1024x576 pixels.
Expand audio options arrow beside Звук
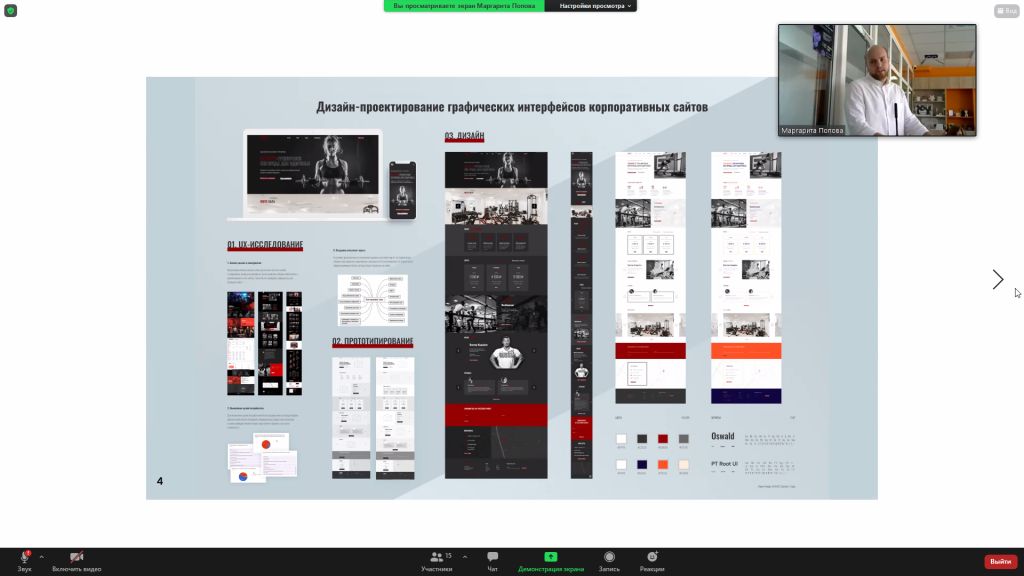[x=41, y=557]
